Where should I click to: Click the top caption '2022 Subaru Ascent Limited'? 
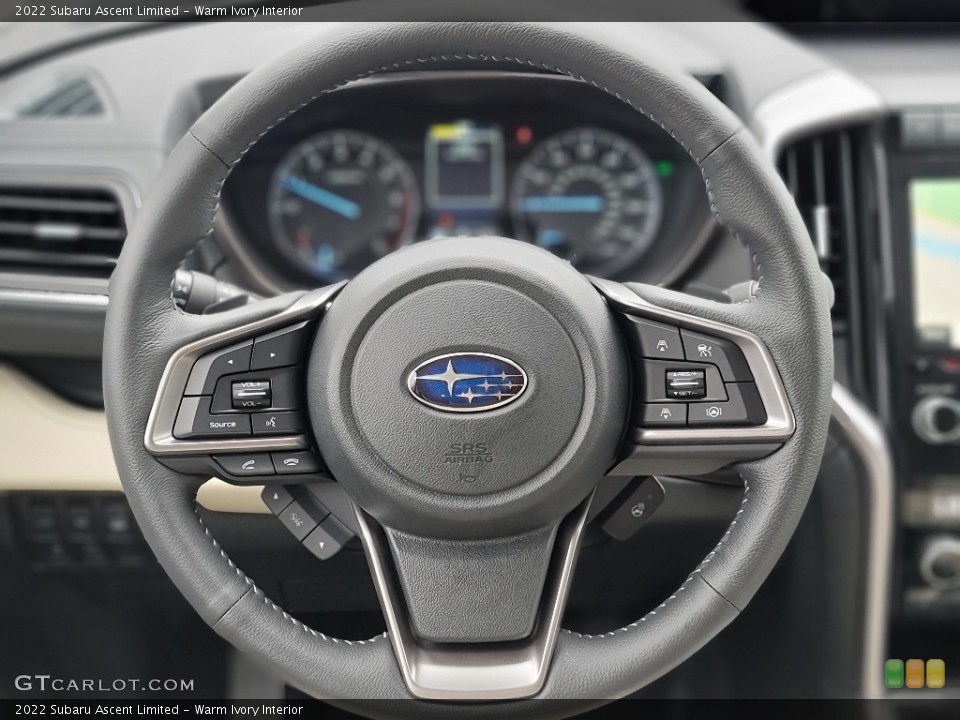(97, 10)
